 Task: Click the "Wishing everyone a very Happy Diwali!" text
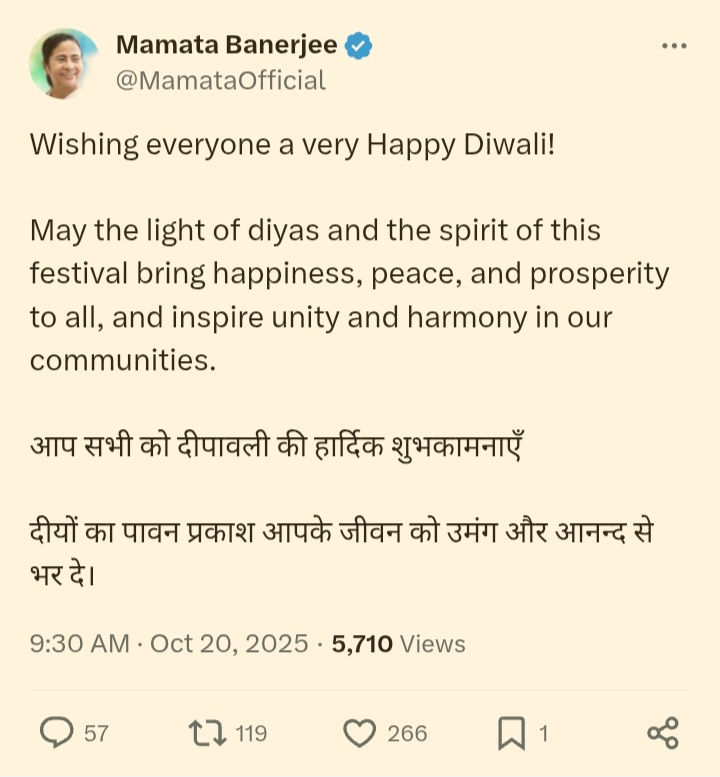point(291,145)
